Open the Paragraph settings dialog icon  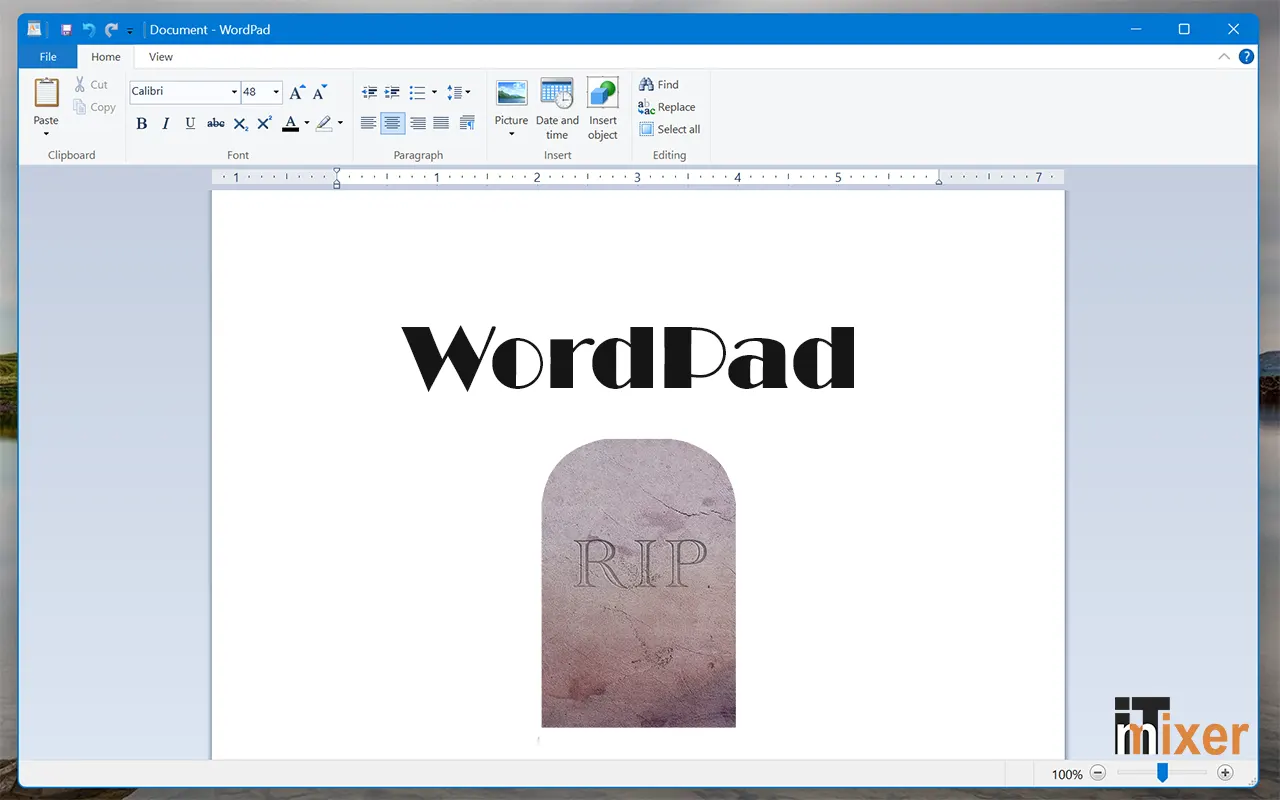pos(467,123)
